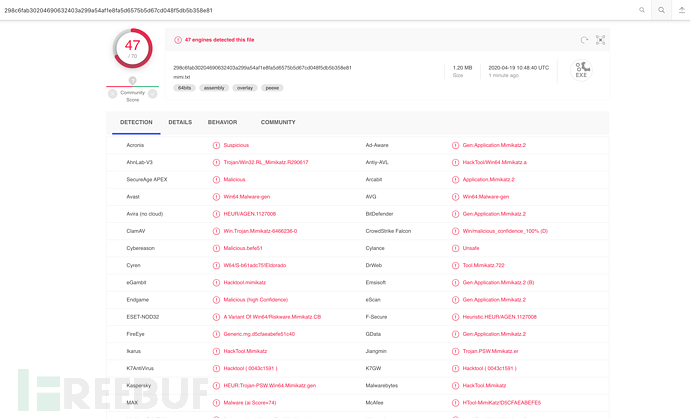This screenshot has height=418, width=690.
Task: Click the EXE file type icon
Action: point(581,70)
